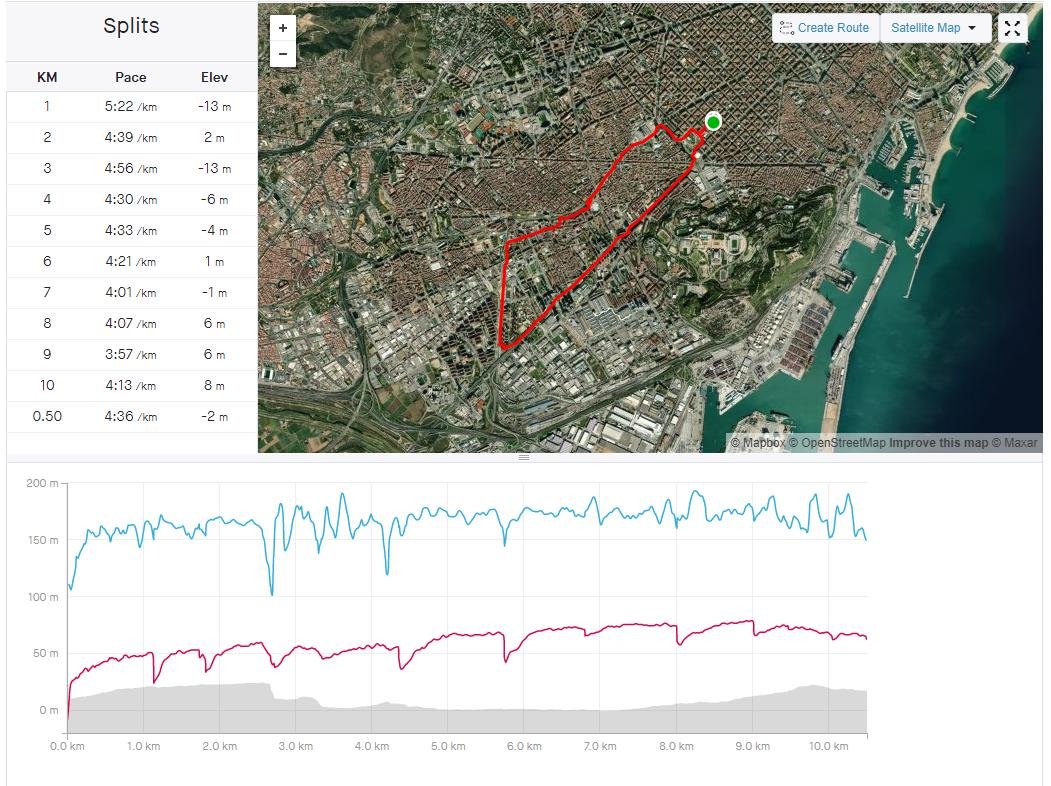The image size is (1051, 786).
Task: Click the Elev column header
Action: click(214, 77)
